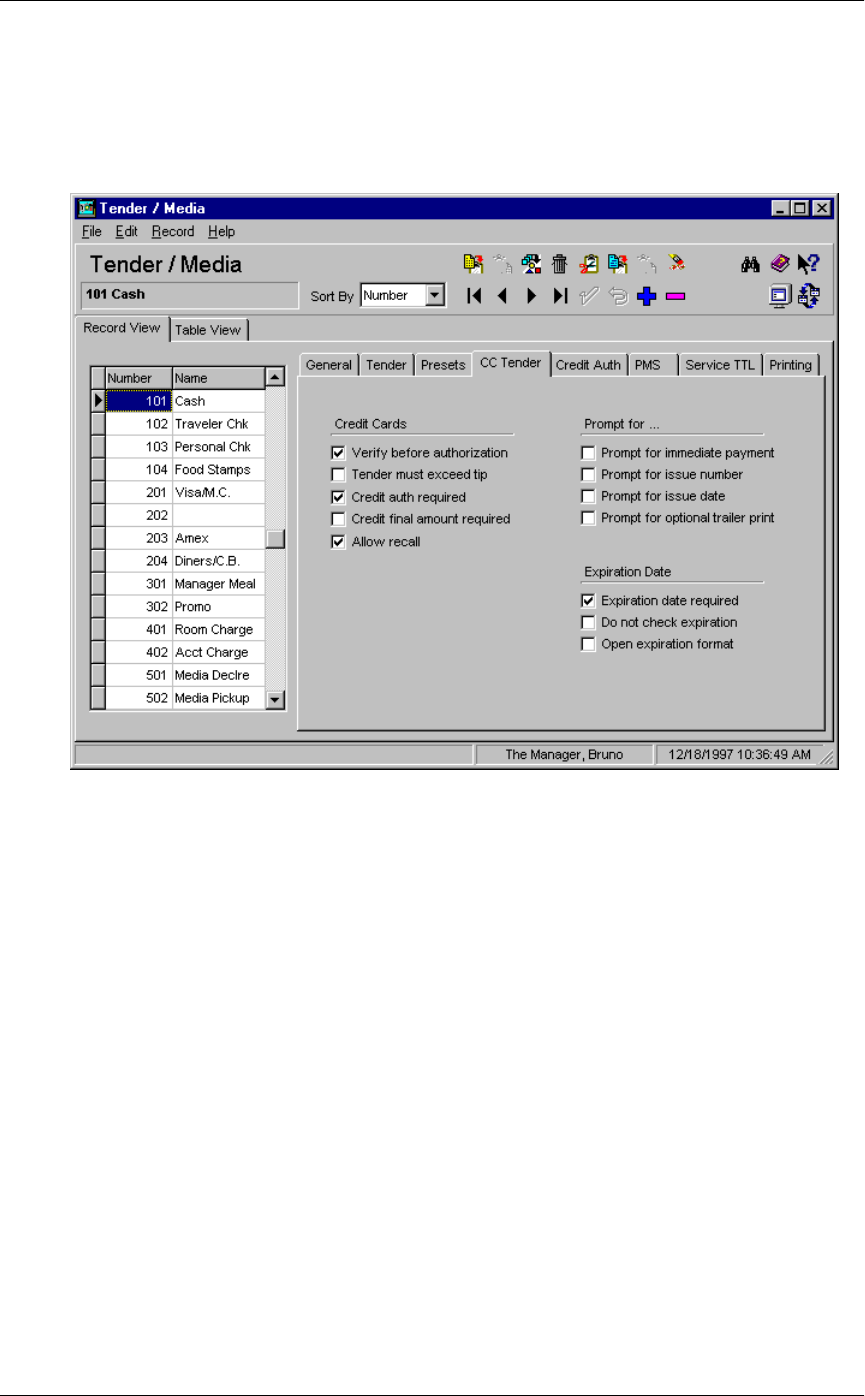
Task: Go to previous record arrow
Action: tap(503, 296)
